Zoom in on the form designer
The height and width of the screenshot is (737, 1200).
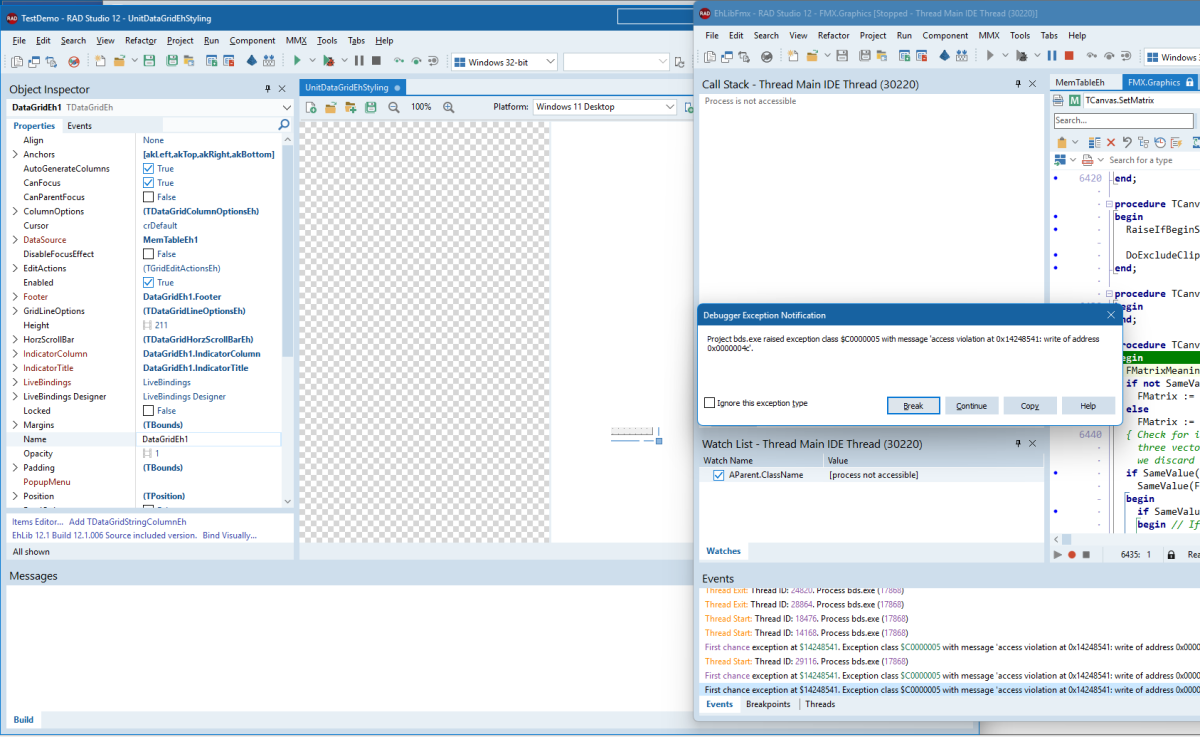tap(448, 107)
